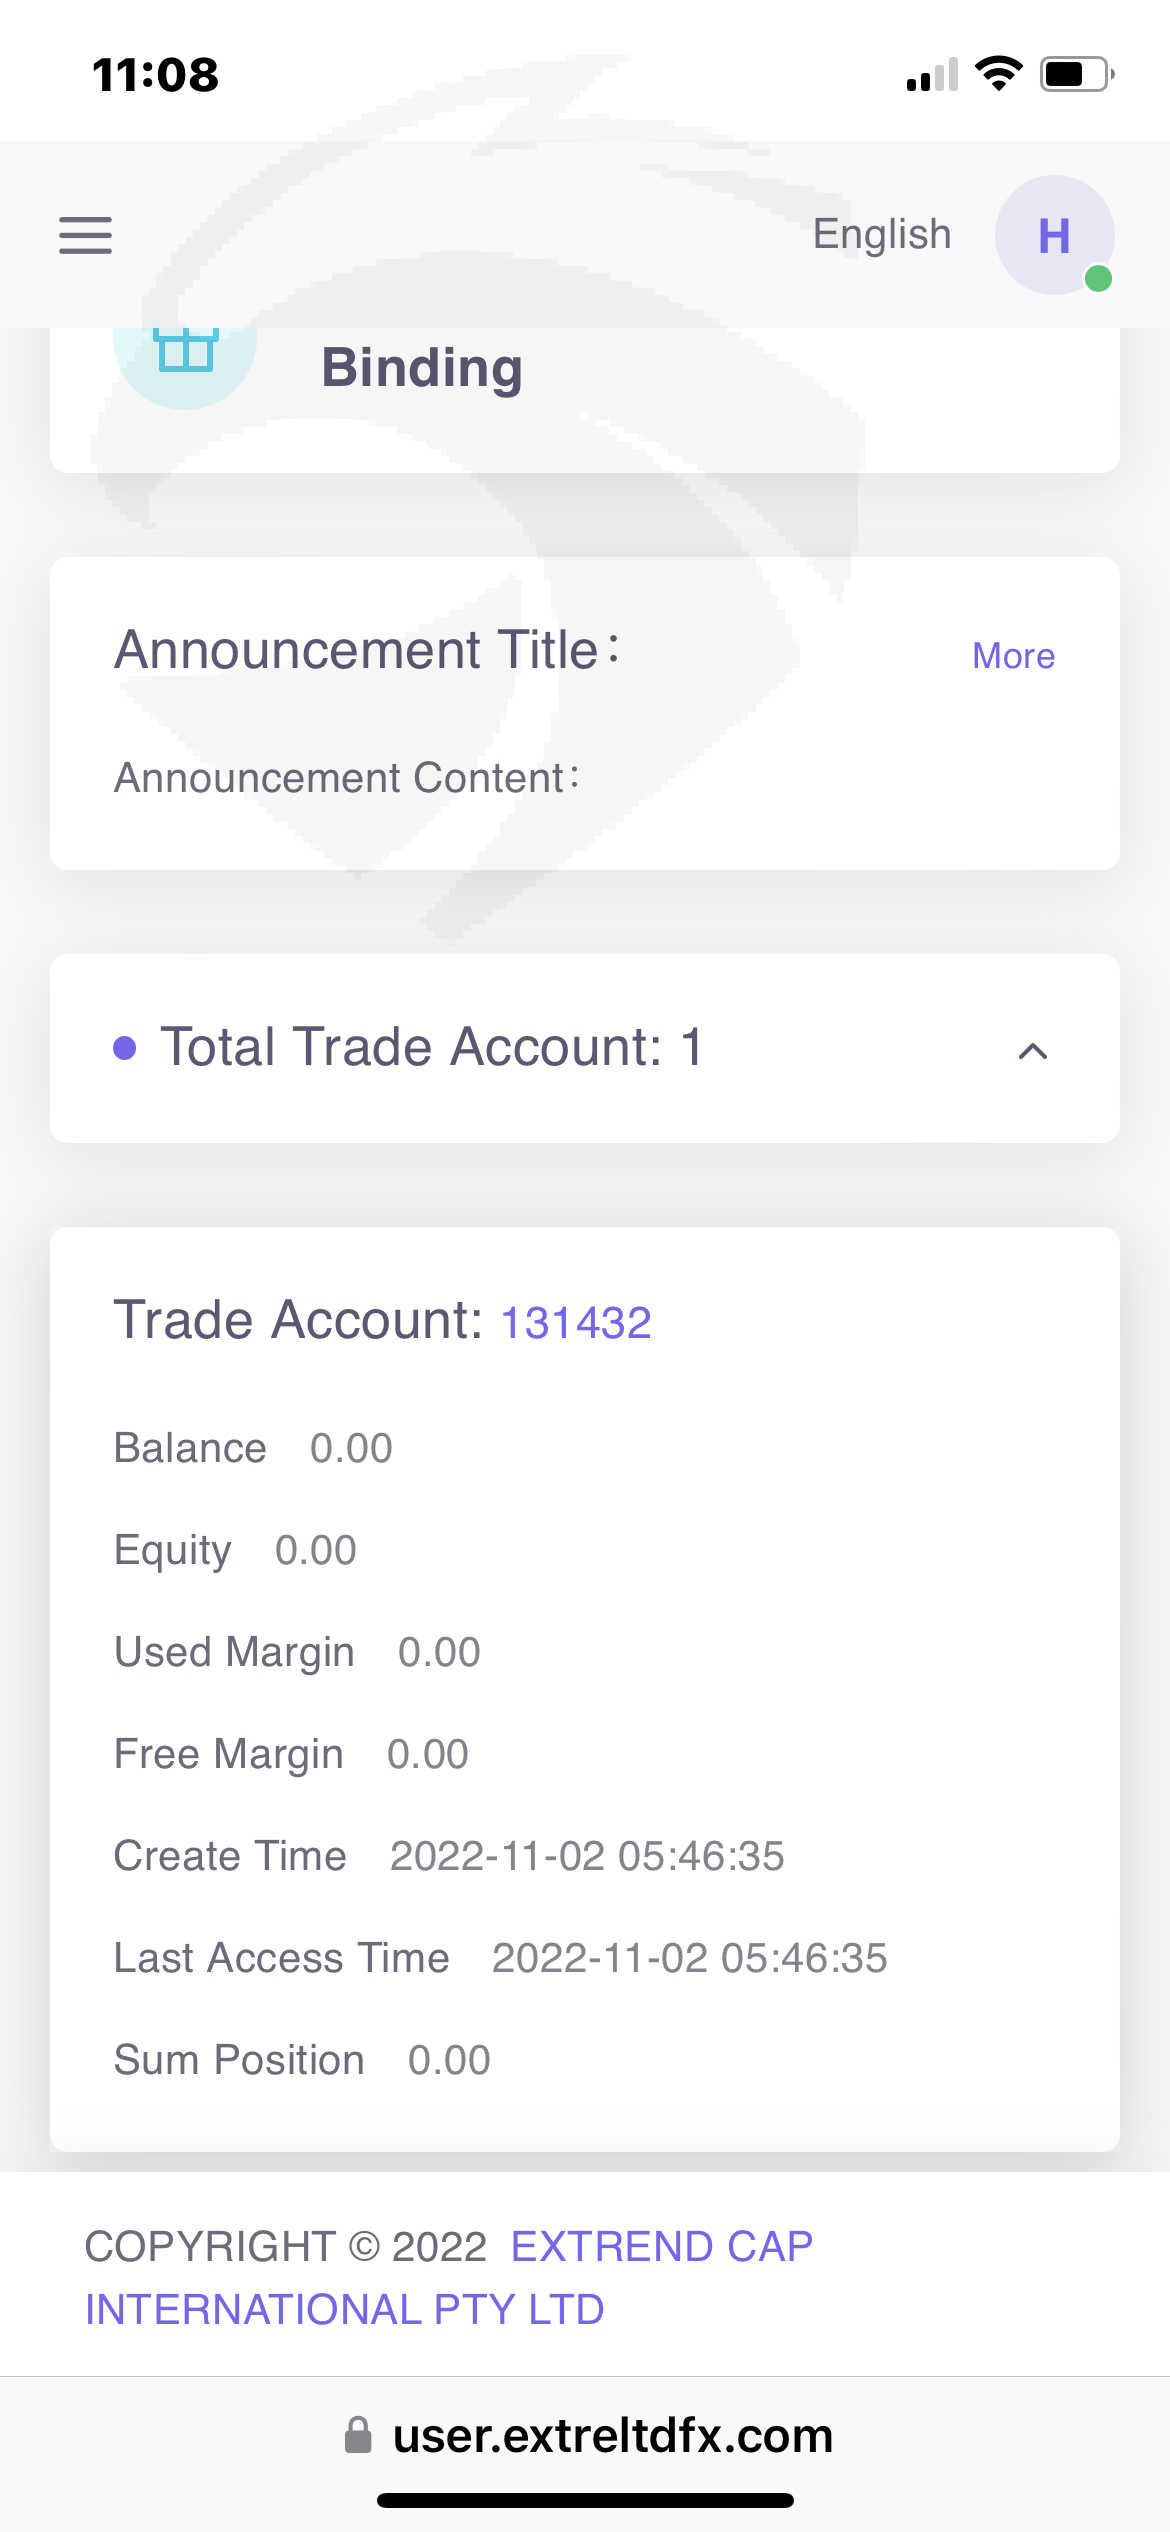Tap the Wi-Fi status icon
This screenshot has height=2532, width=1170.
coord(998,74)
